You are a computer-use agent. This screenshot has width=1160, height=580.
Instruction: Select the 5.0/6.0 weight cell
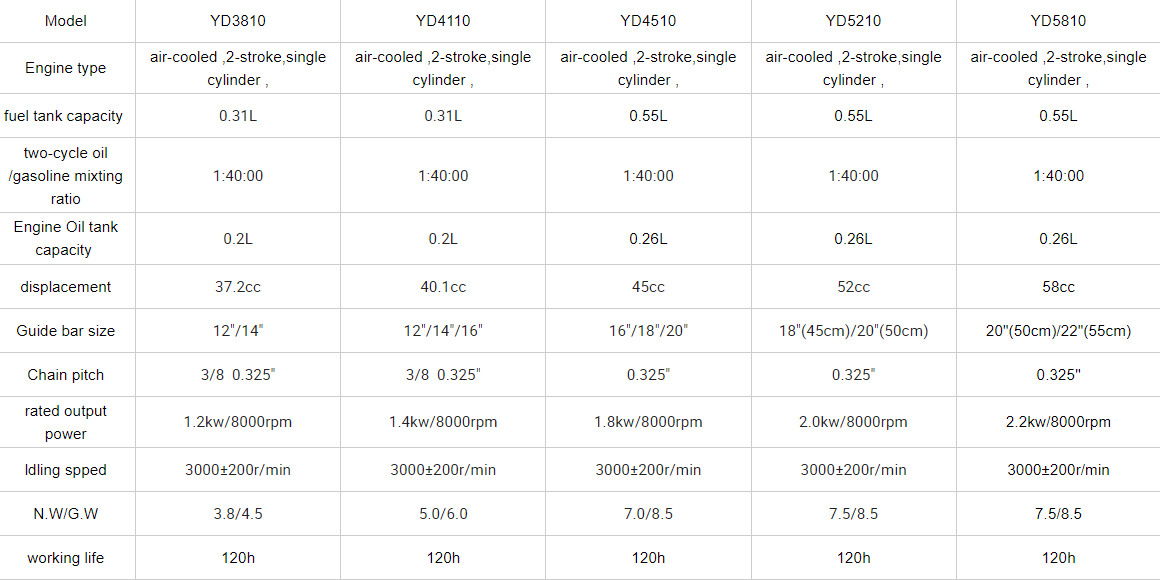443,514
